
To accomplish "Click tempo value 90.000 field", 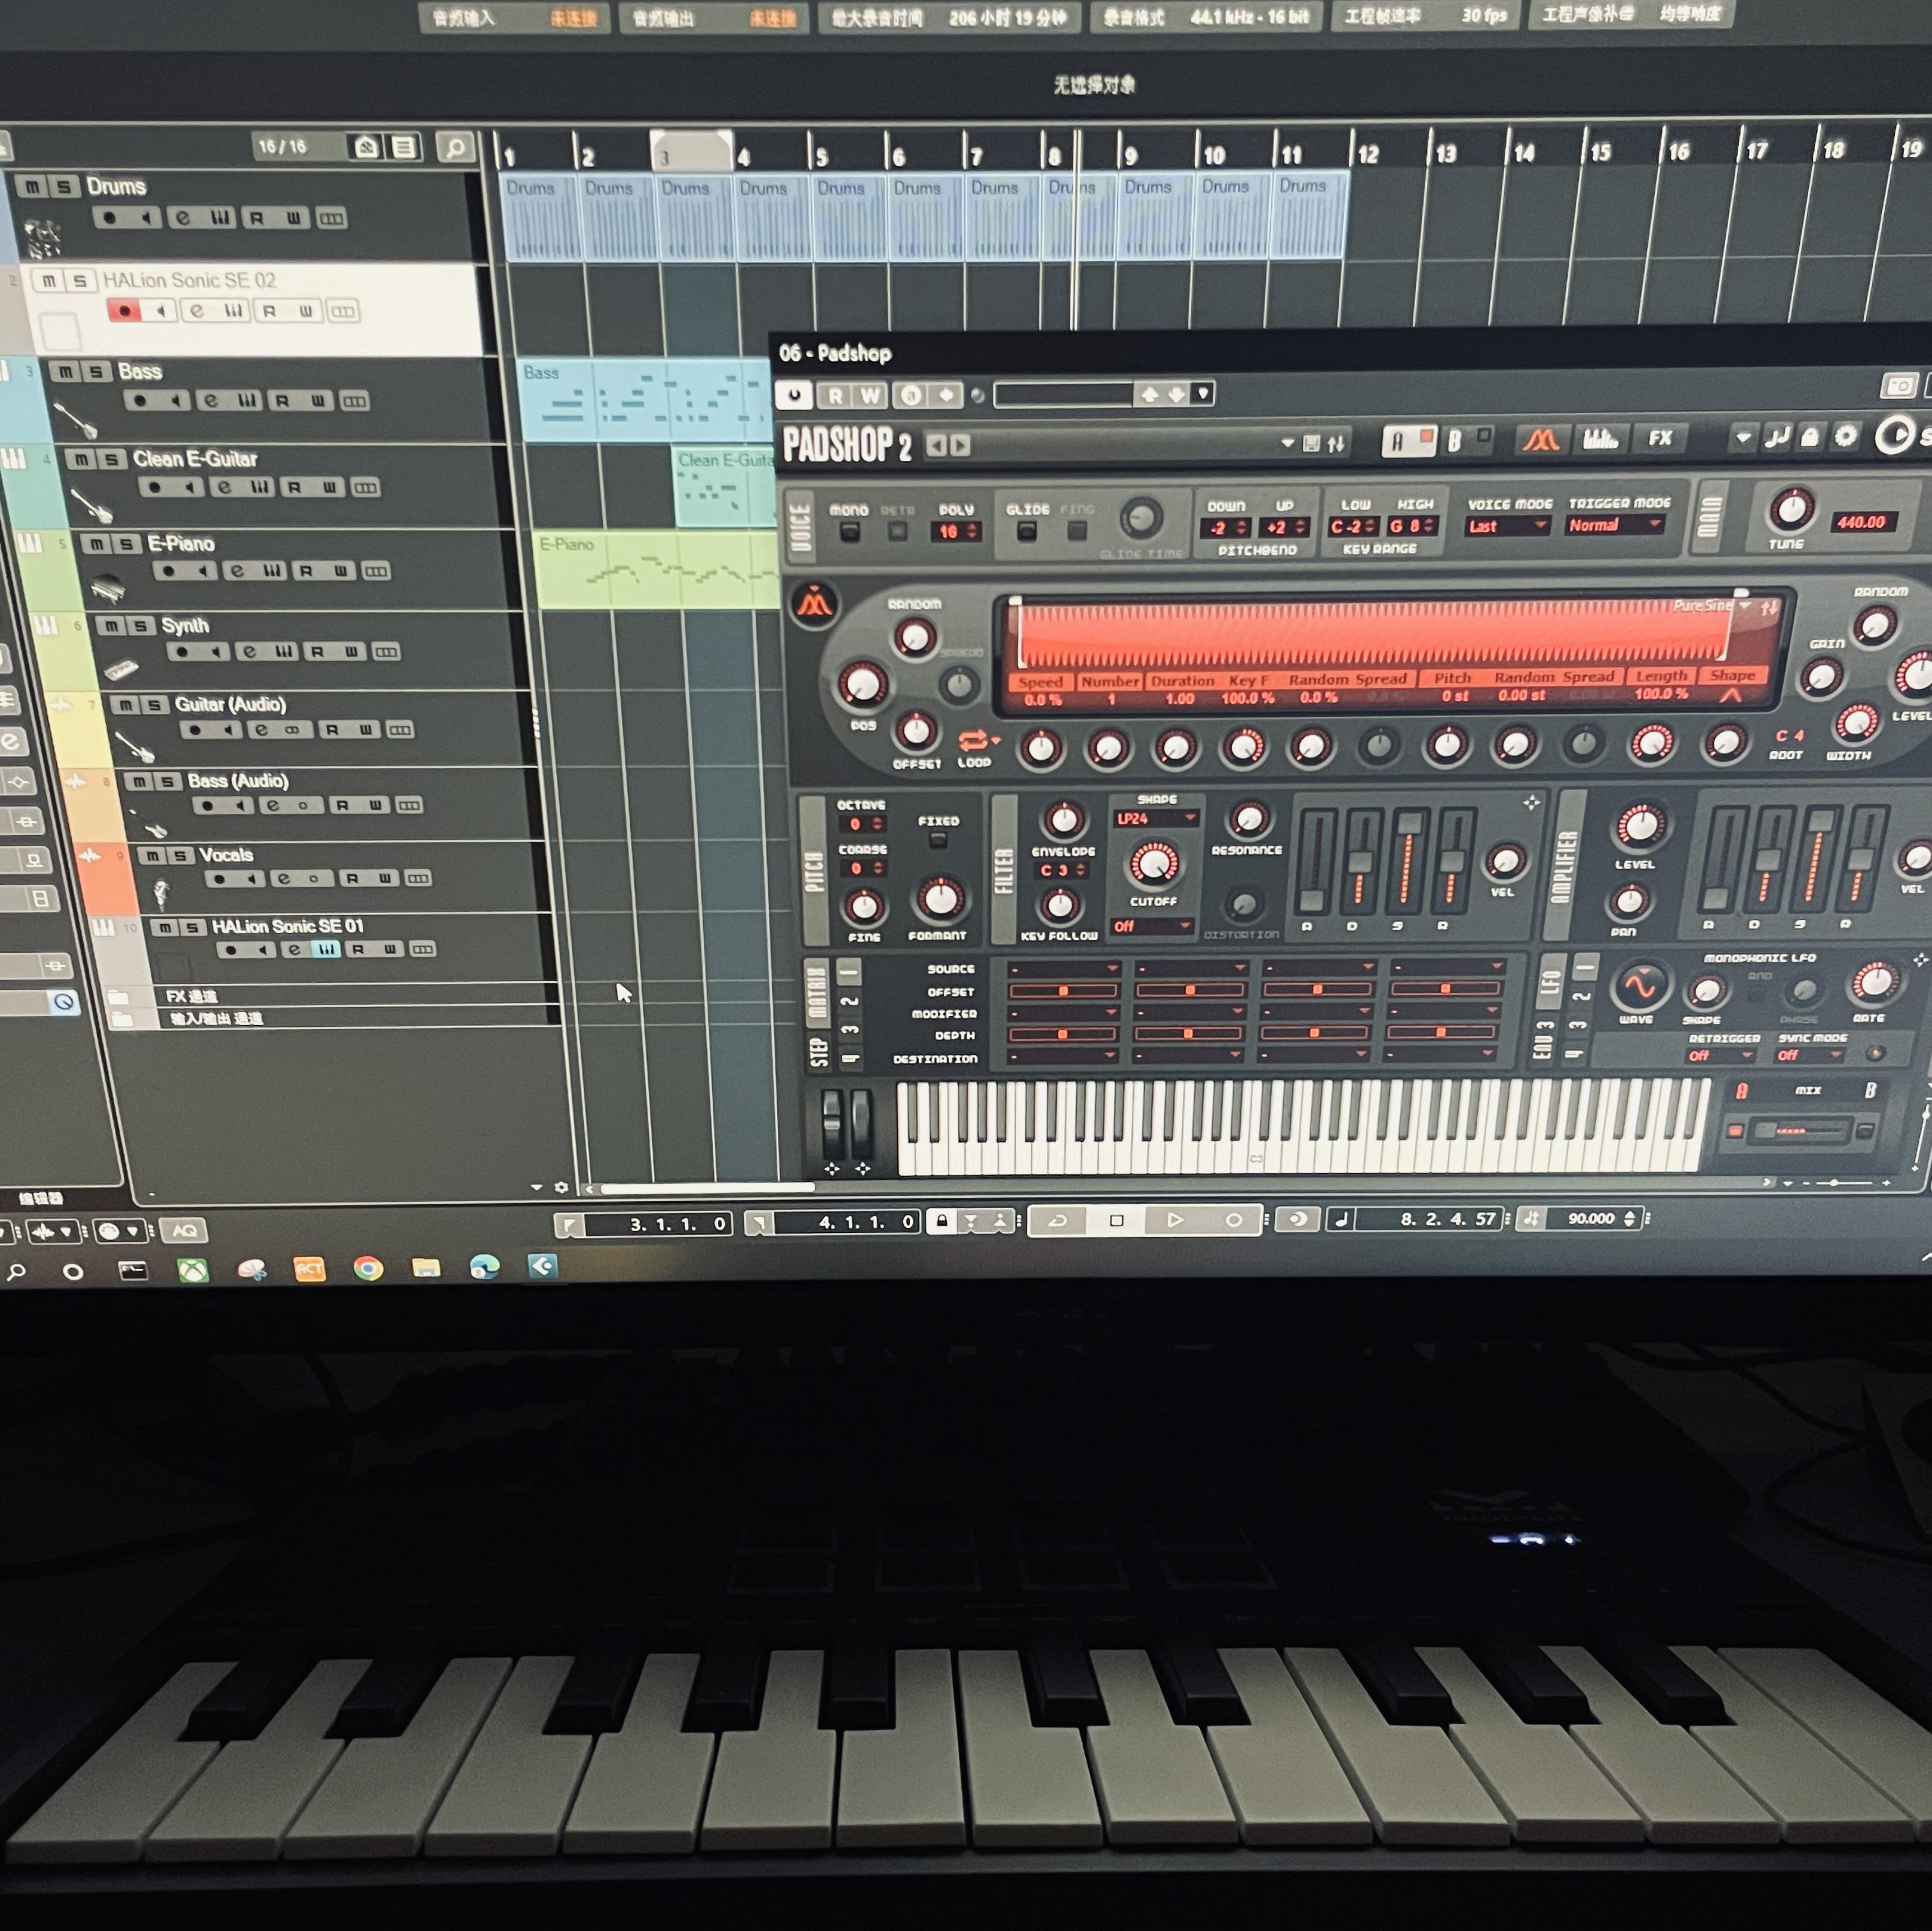I will [x=1592, y=1219].
